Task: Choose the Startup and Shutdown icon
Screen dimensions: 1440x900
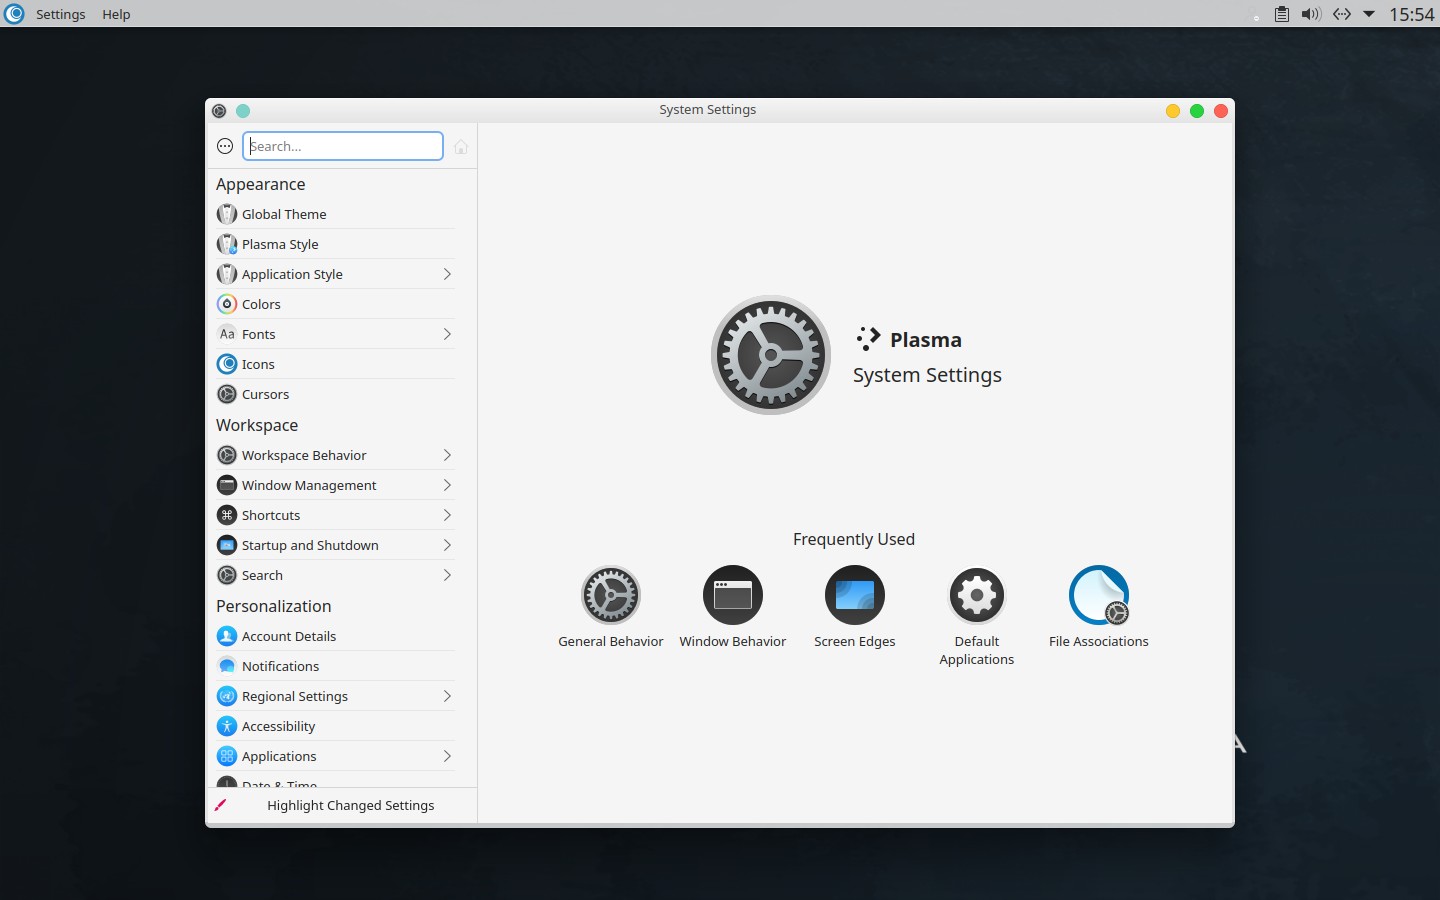Action: [x=227, y=545]
